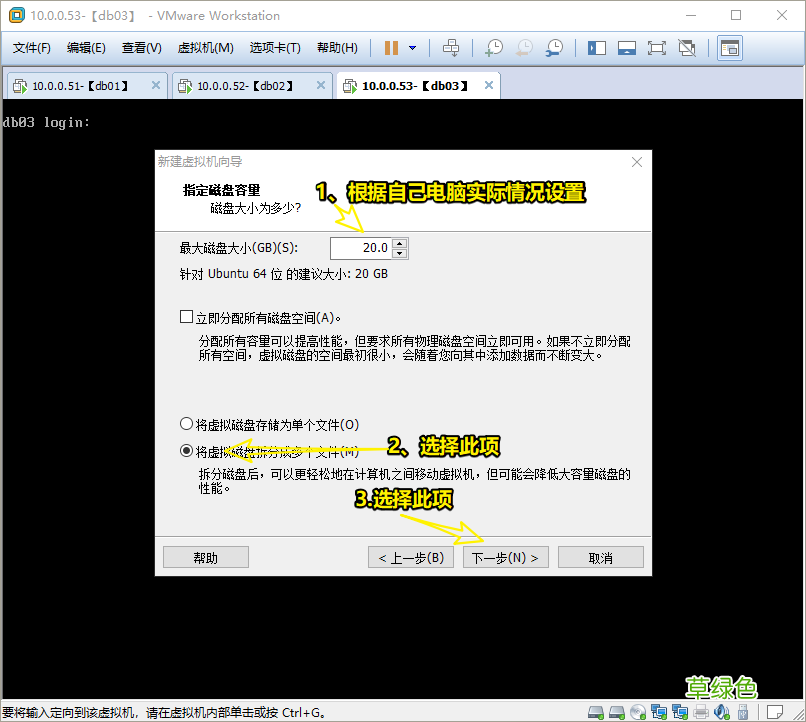Open the message log note icon in status bar

click(775, 712)
